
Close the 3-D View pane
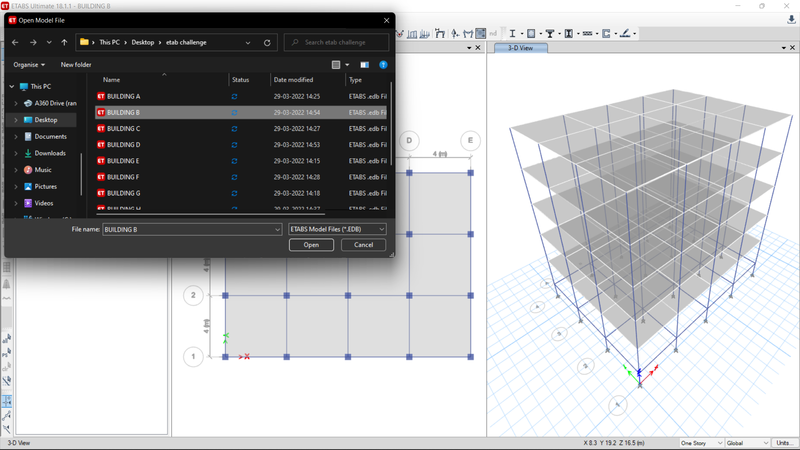tap(792, 48)
